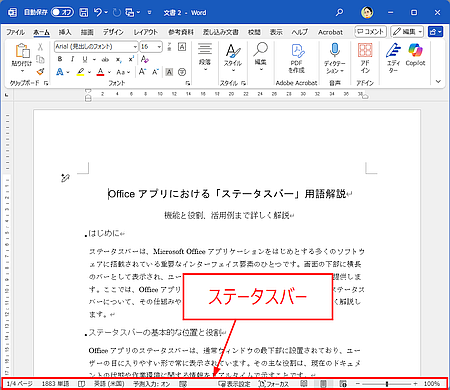Viewport: 450px width, 390px height.
Task: Click the Share button
Action: point(435,32)
